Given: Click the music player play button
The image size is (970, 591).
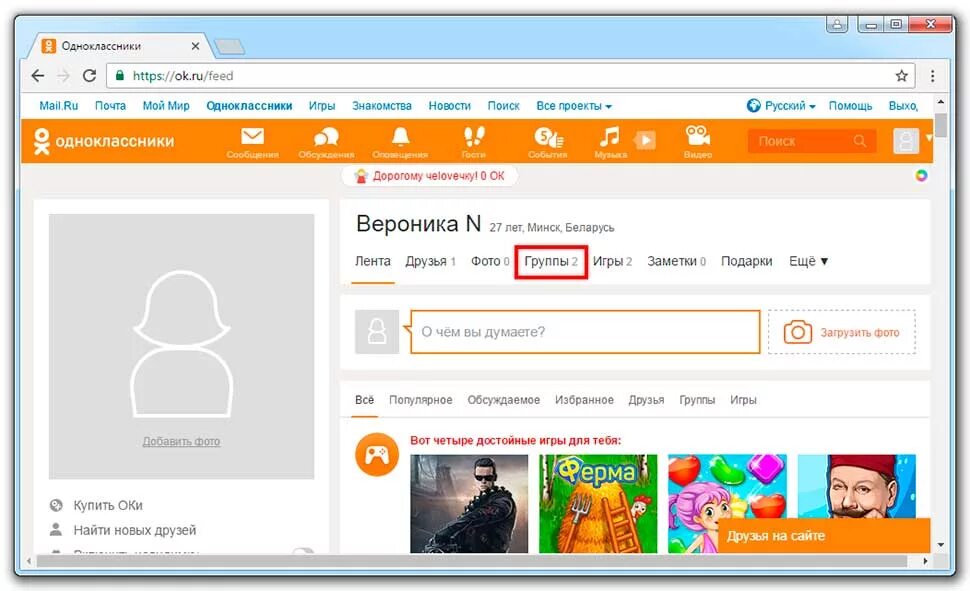Looking at the screenshot, I should pos(645,140).
